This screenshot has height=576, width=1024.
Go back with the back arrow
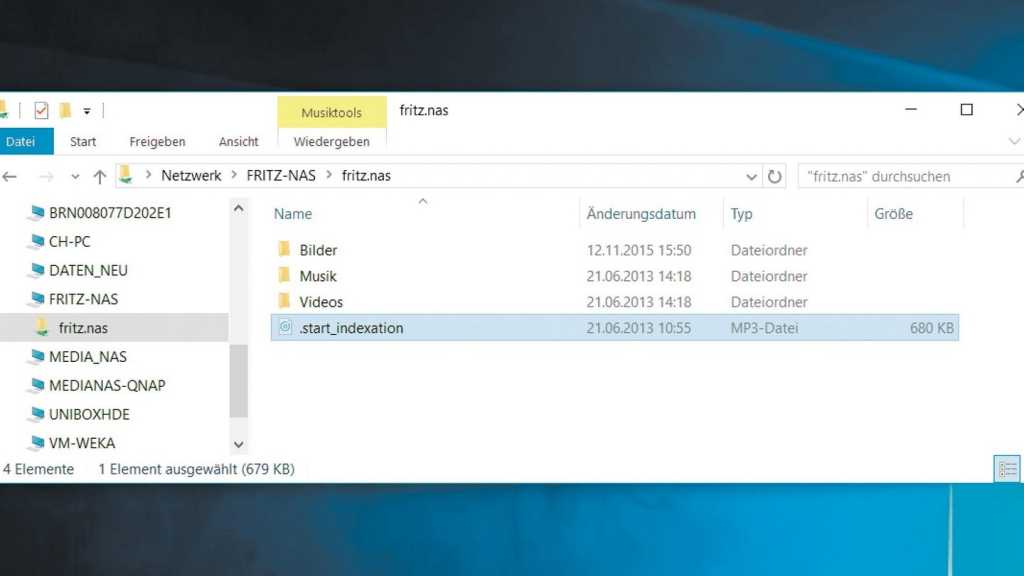[x=10, y=176]
